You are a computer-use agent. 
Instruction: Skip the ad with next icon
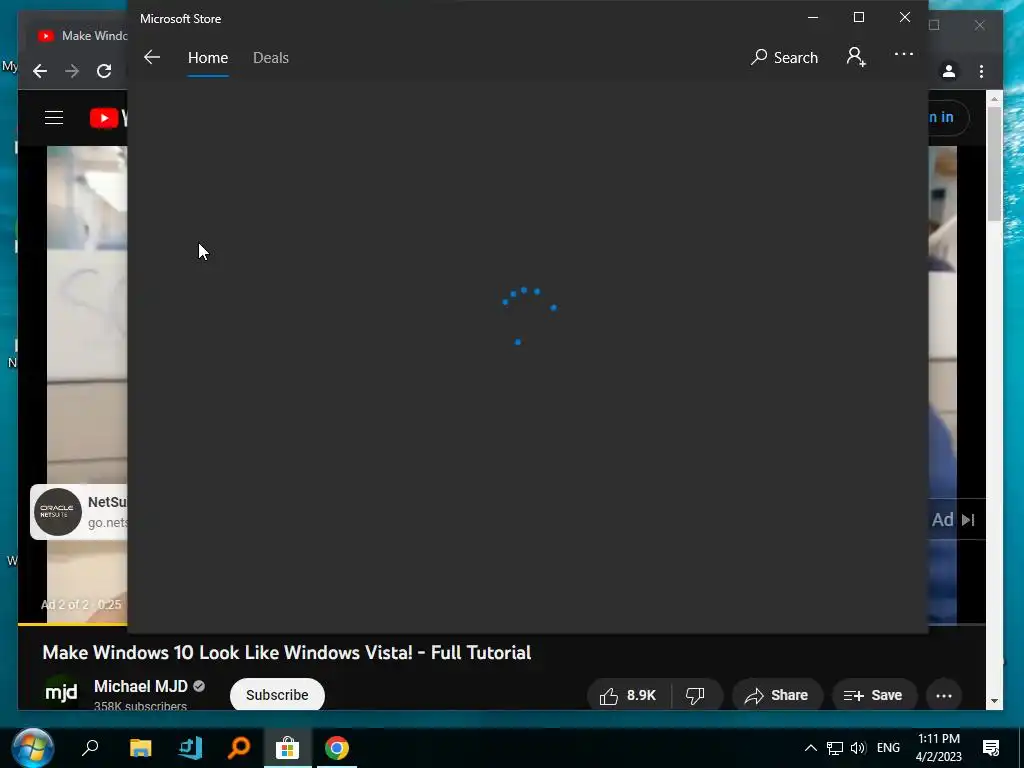coord(968,520)
